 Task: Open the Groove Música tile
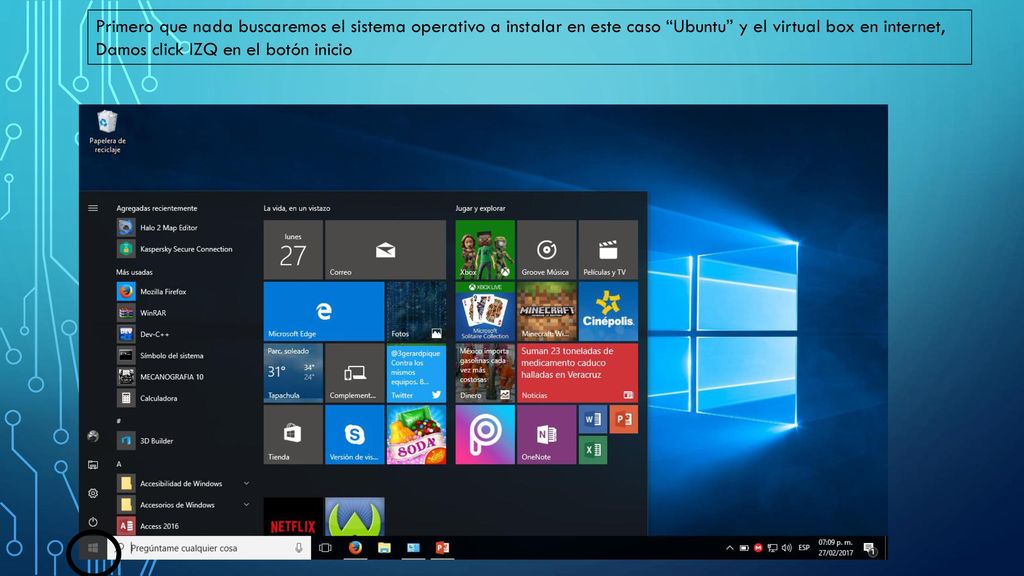tap(547, 250)
